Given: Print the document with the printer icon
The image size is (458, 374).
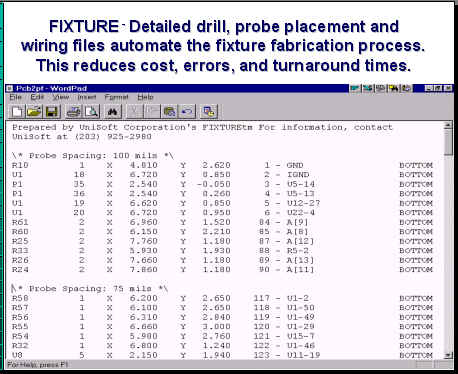Looking at the screenshot, I should click(73, 112).
